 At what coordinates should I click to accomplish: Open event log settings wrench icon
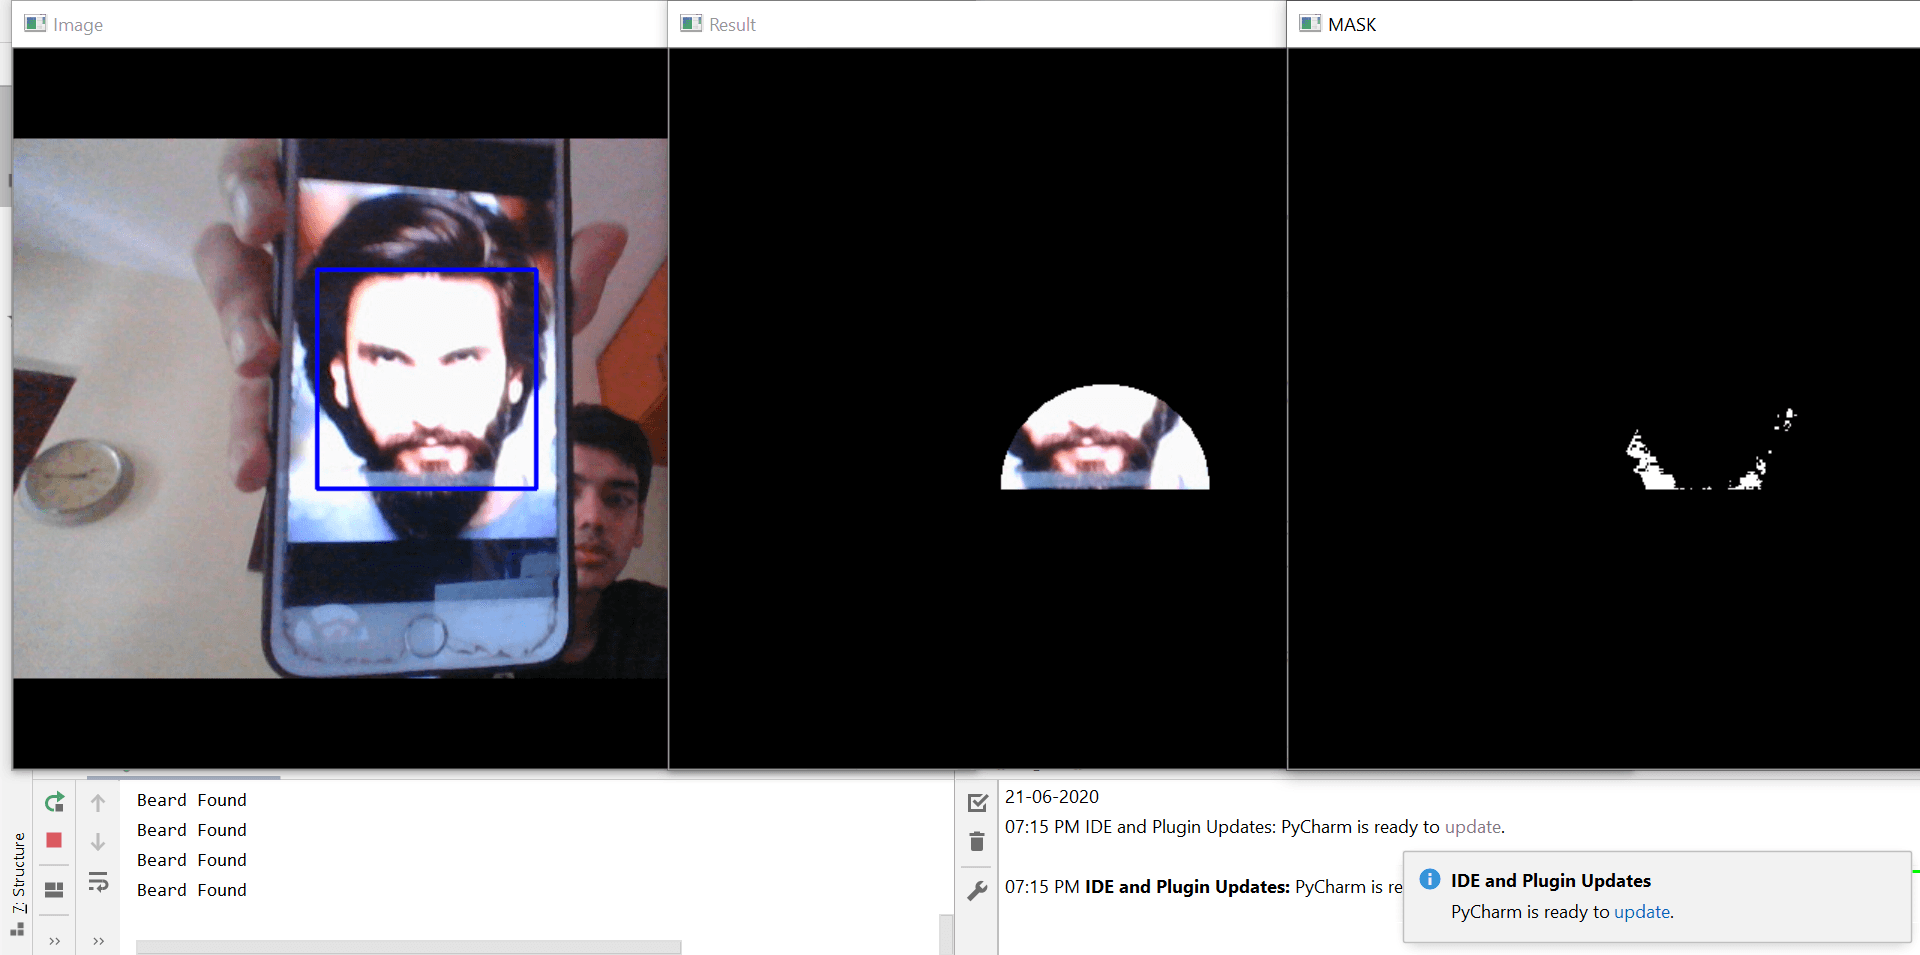(977, 890)
